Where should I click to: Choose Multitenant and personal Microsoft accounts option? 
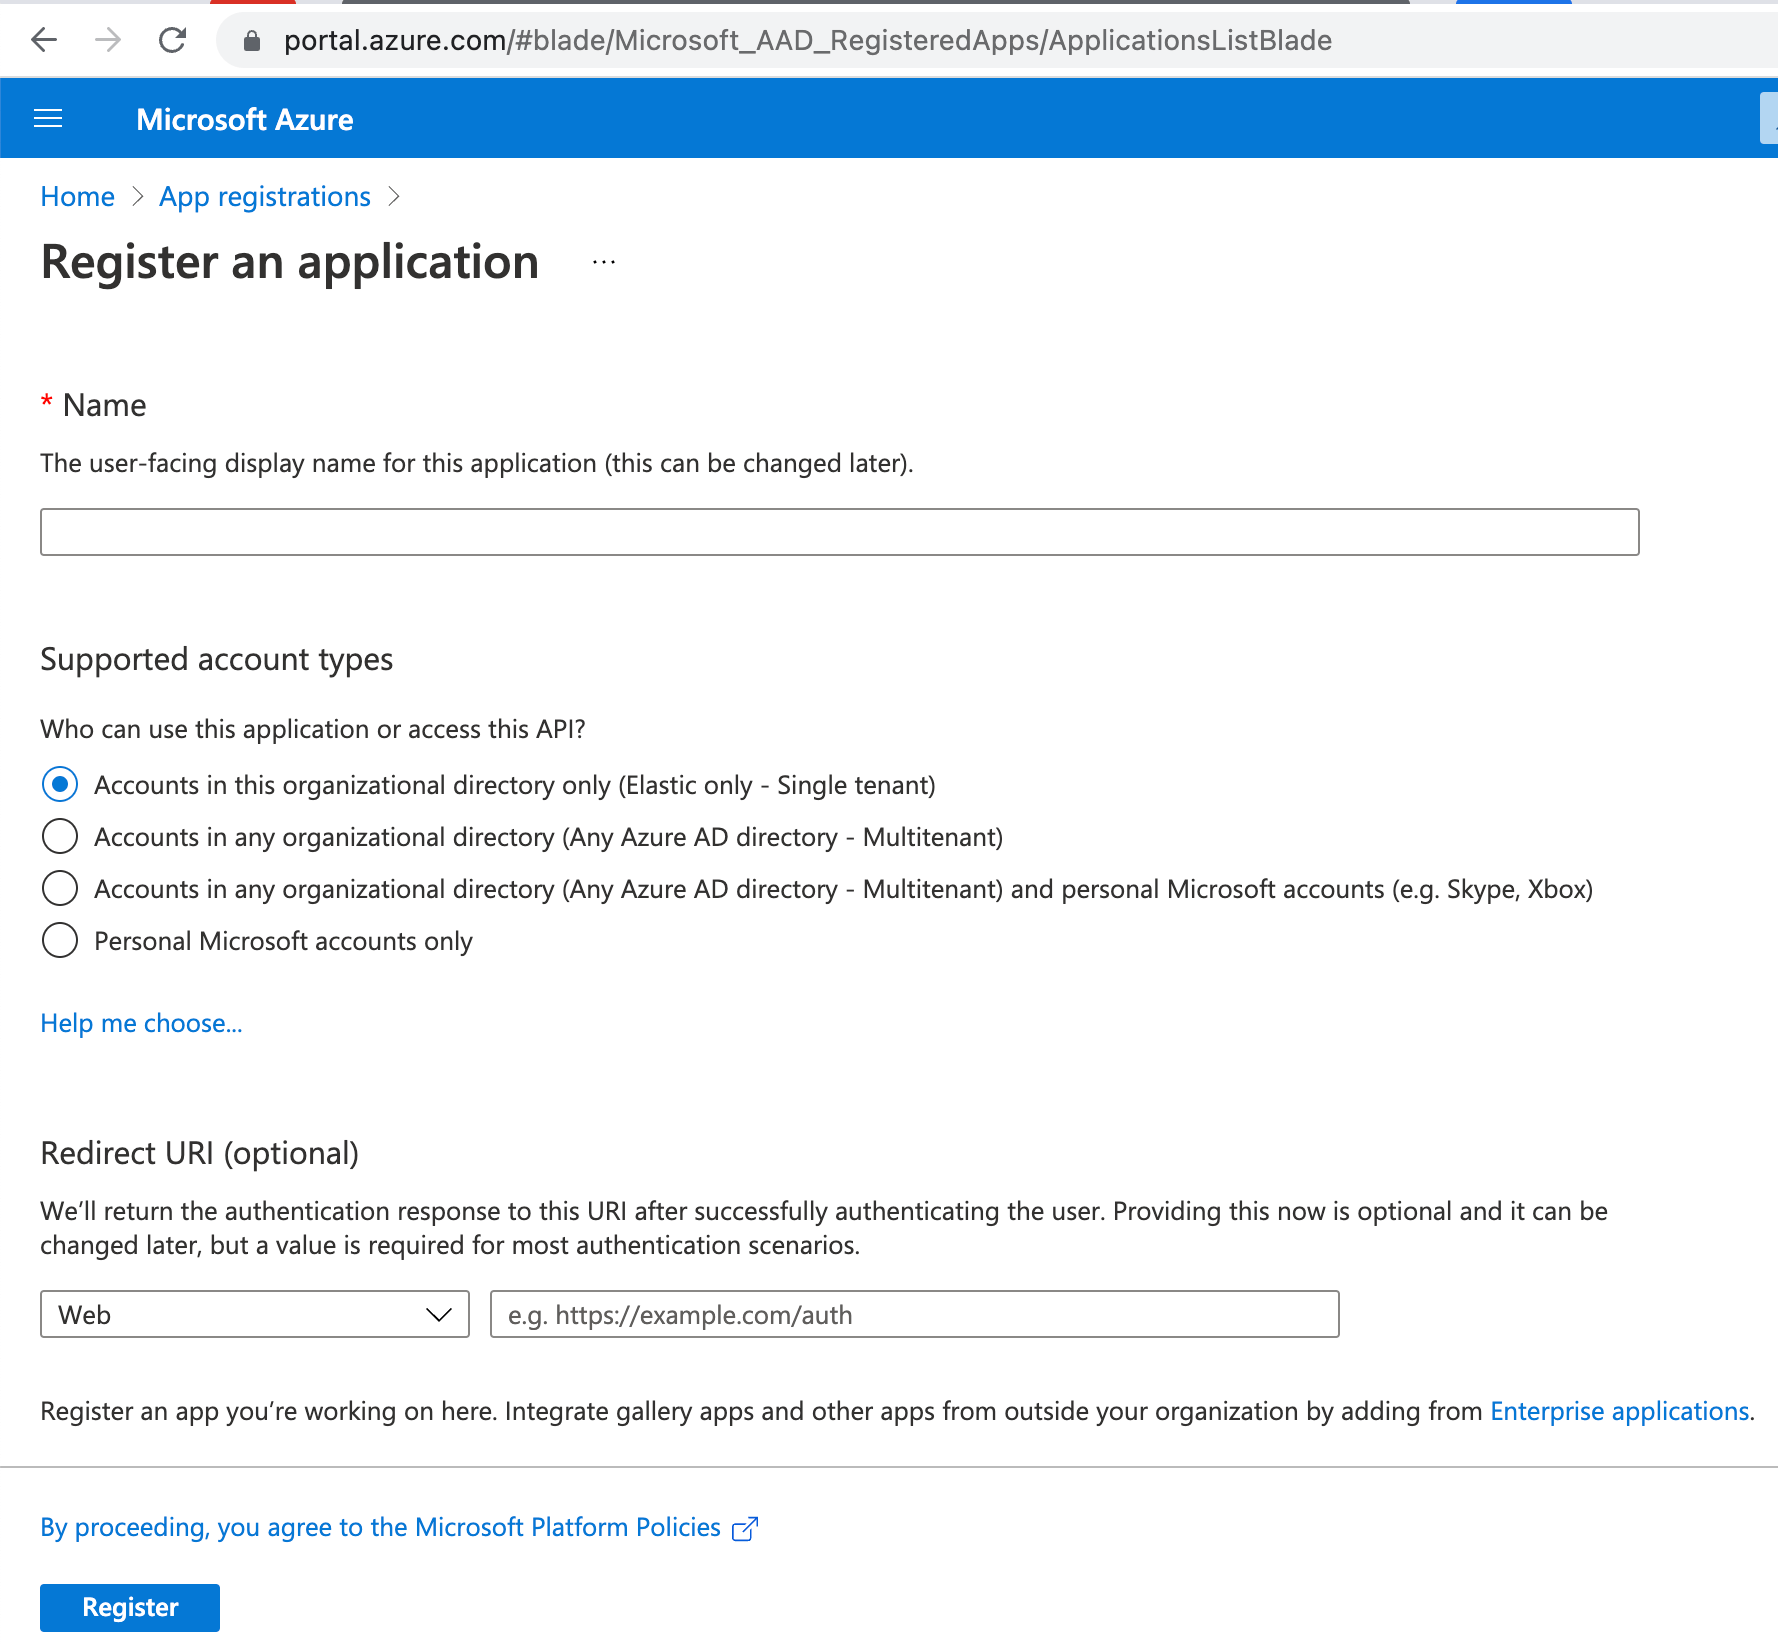pos(59,888)
